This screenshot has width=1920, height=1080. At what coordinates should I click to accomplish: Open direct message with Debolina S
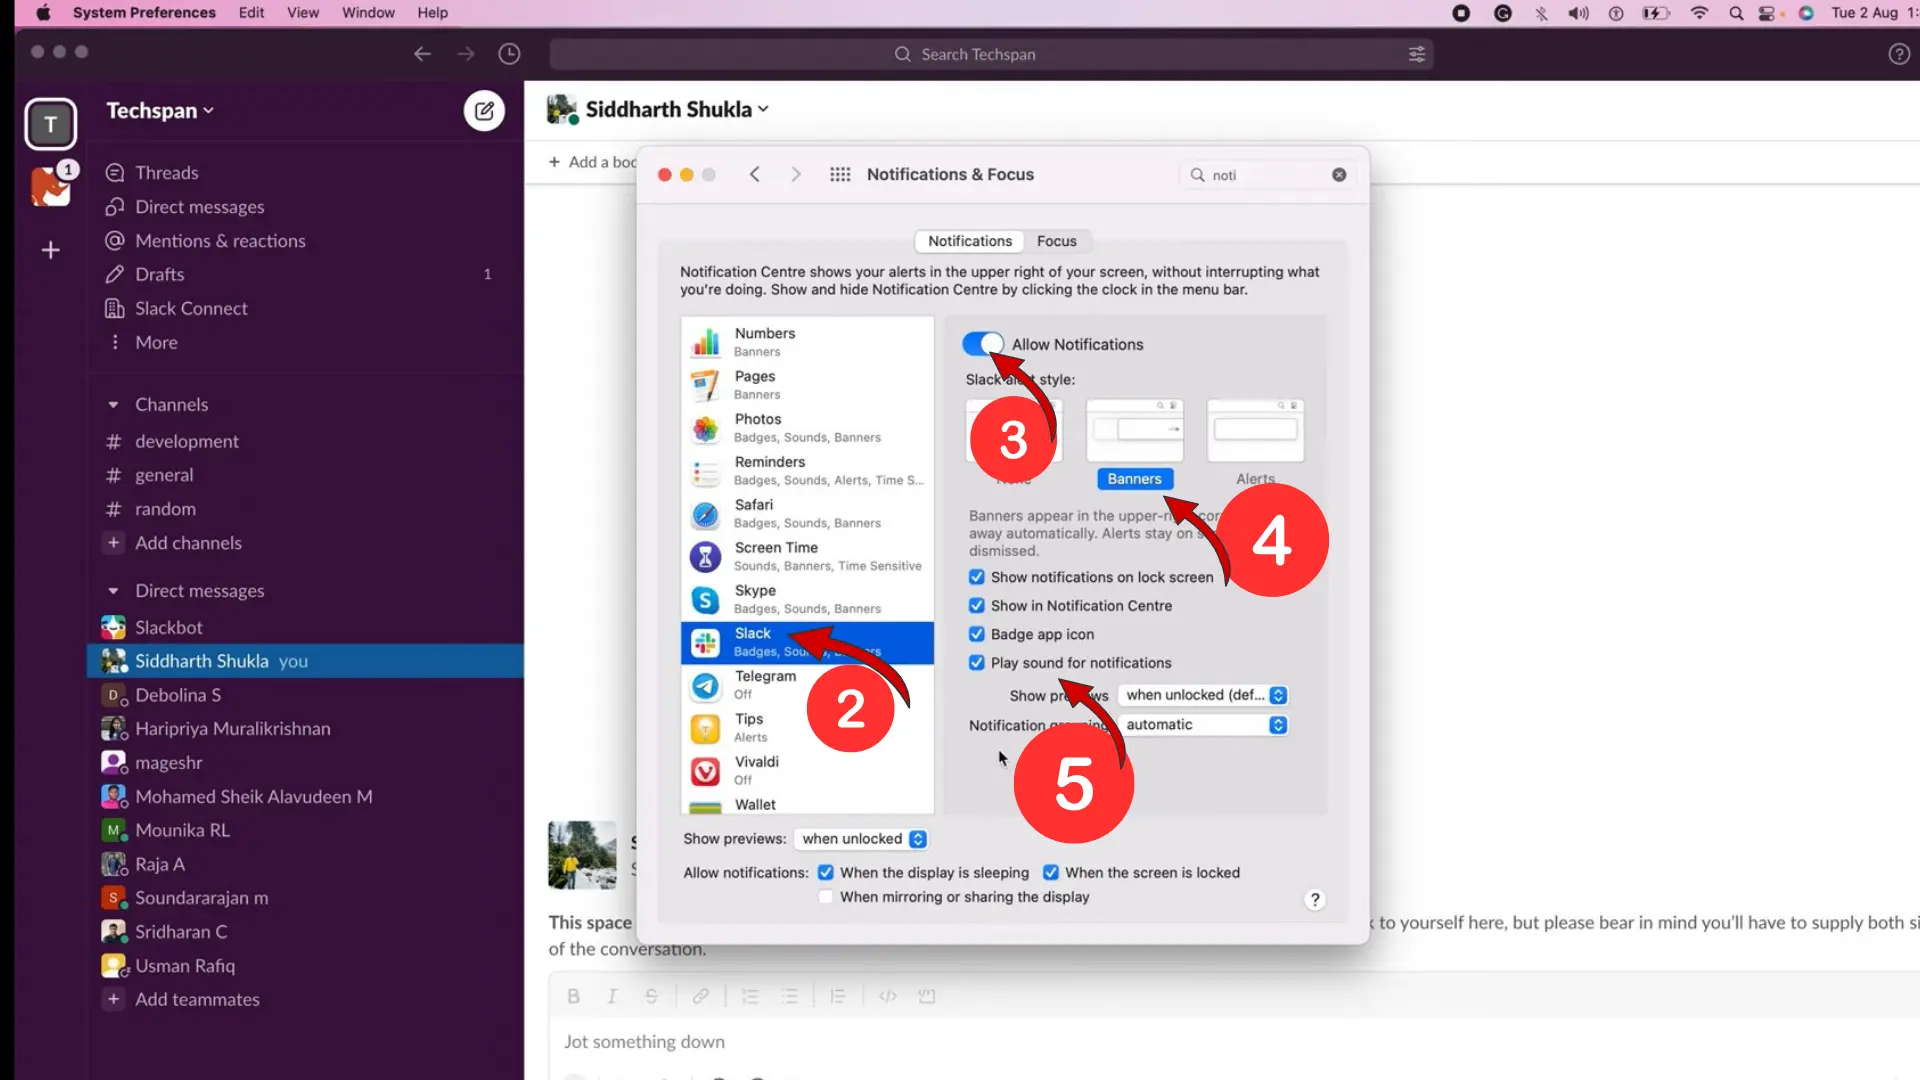click(x=178, y=695)
